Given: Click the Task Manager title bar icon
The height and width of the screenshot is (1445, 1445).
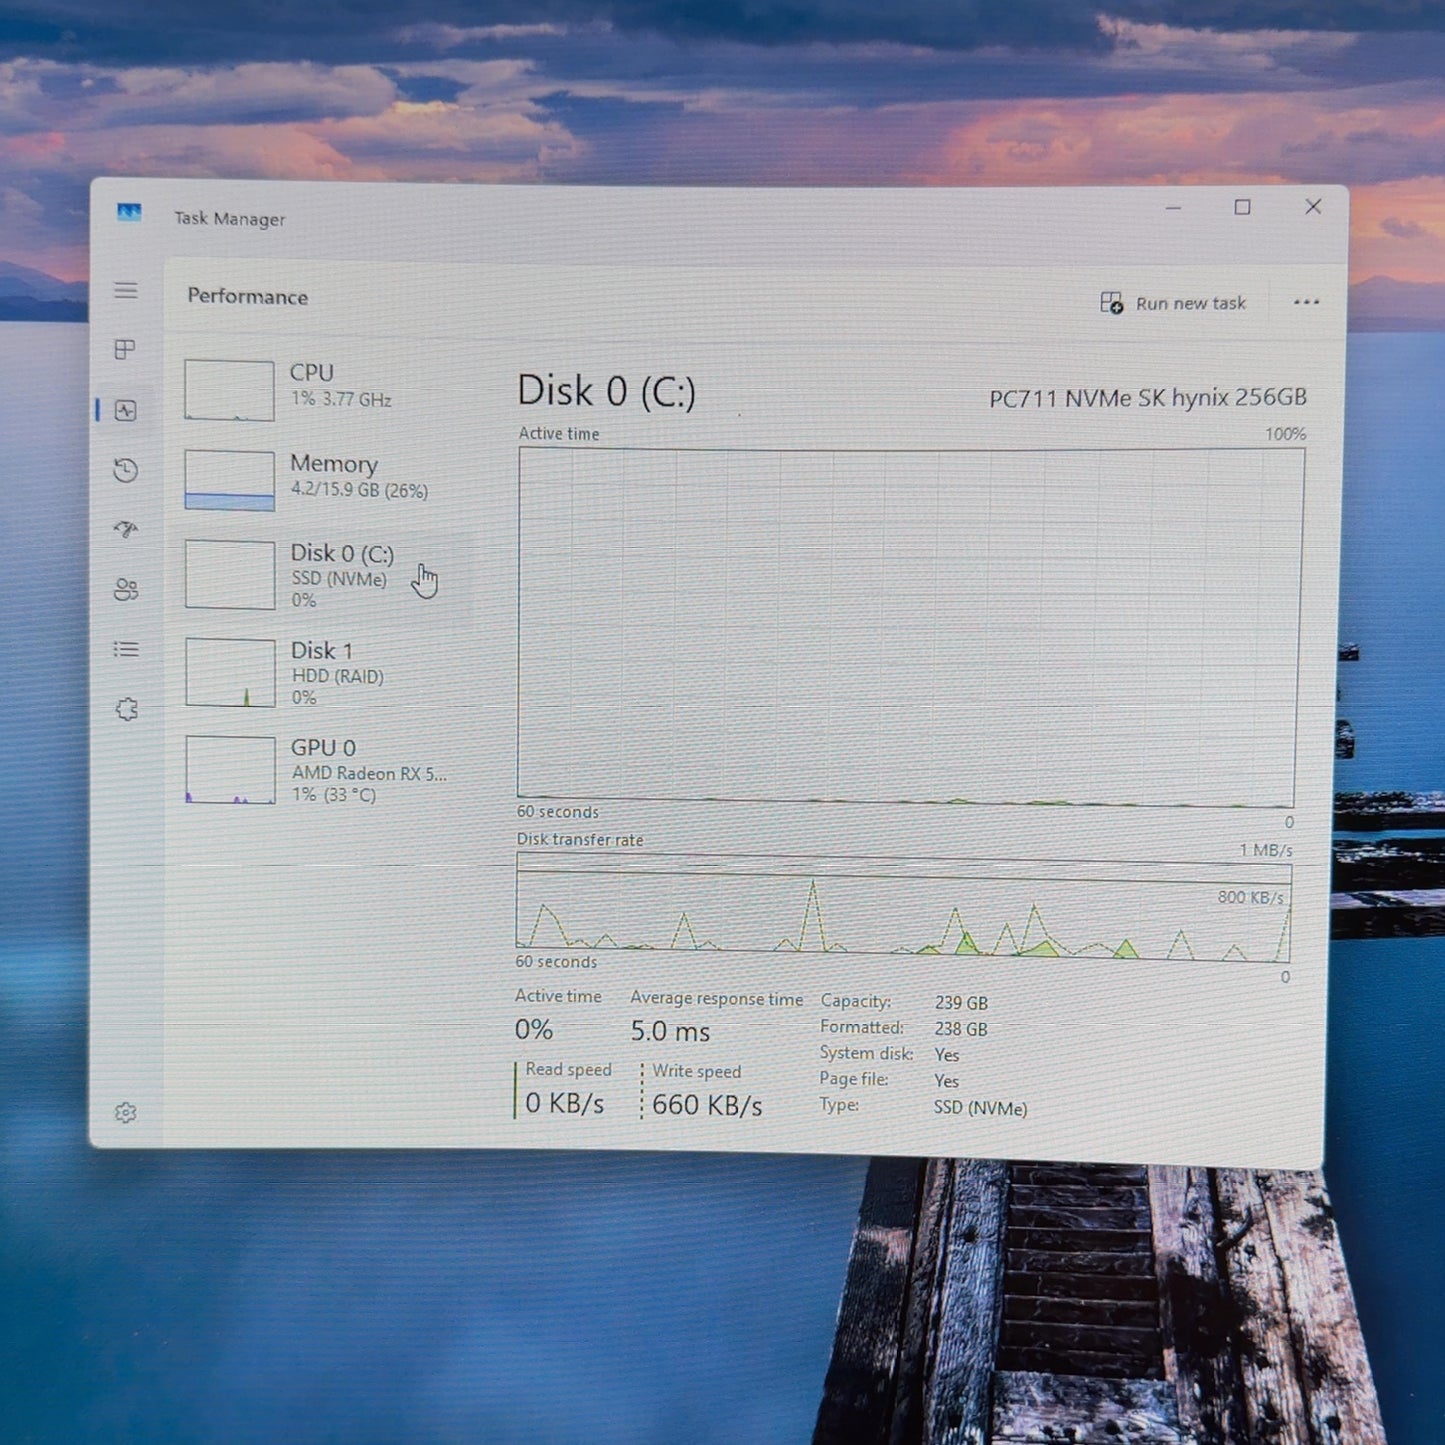Looking at the screenshot, I should click(x=129, y=213).
